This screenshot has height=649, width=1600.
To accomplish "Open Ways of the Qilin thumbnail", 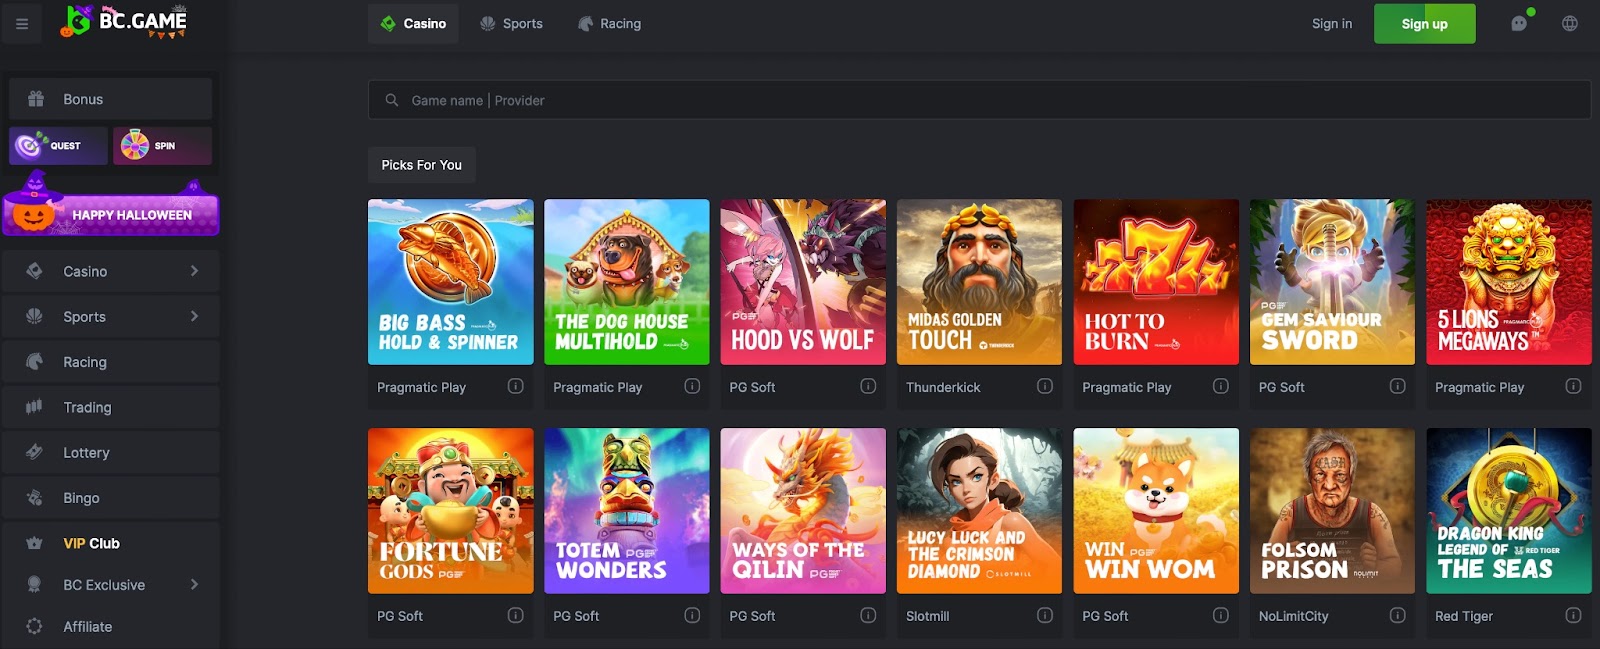I will coord(803,511).
